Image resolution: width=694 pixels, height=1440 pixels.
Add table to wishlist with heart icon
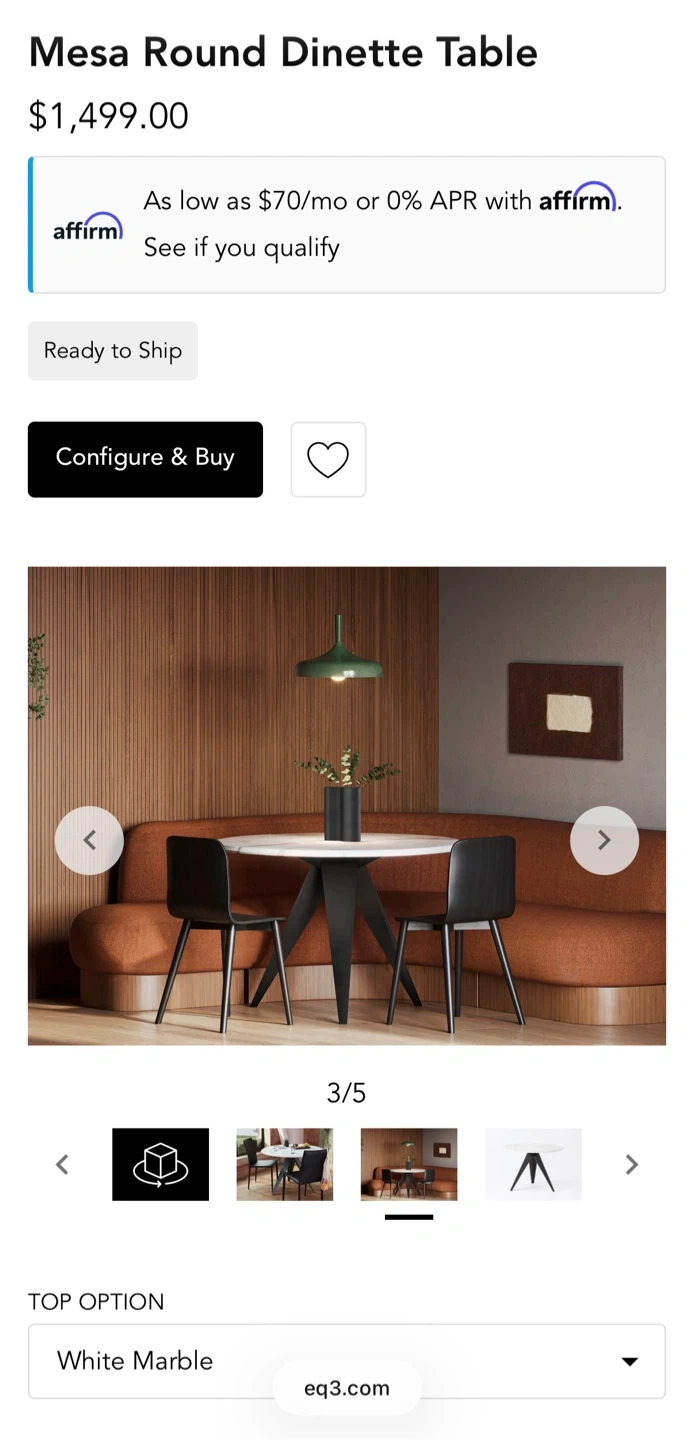[328, 460]
